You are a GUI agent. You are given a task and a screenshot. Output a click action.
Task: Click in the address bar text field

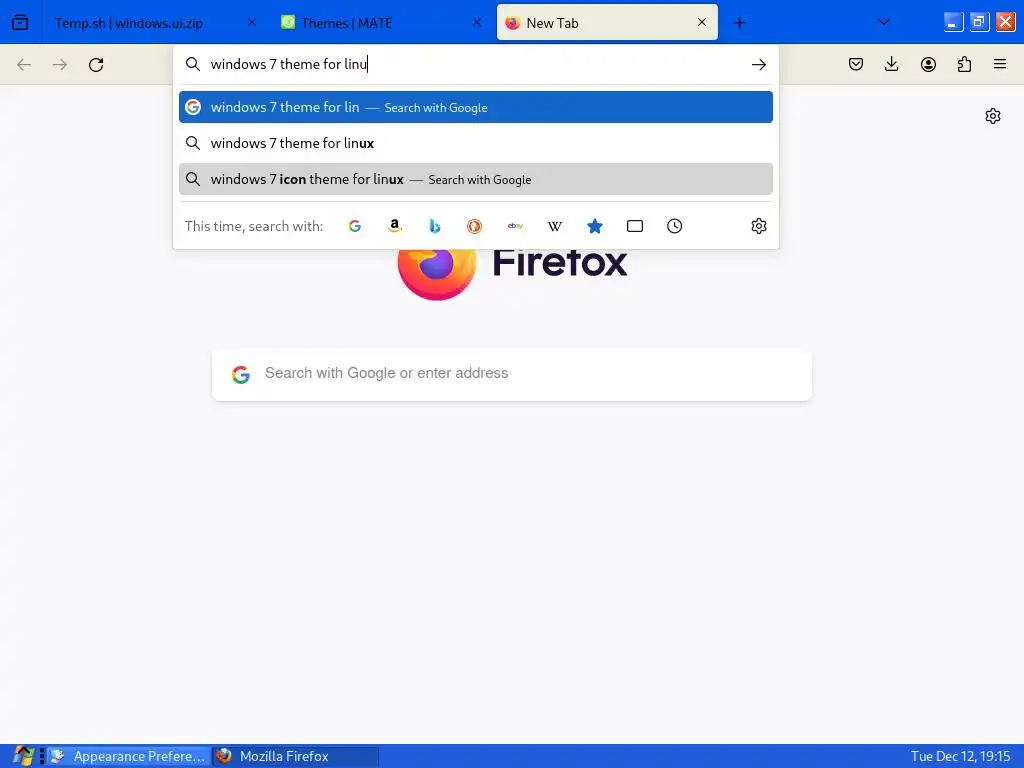click(x=477, y=64)
